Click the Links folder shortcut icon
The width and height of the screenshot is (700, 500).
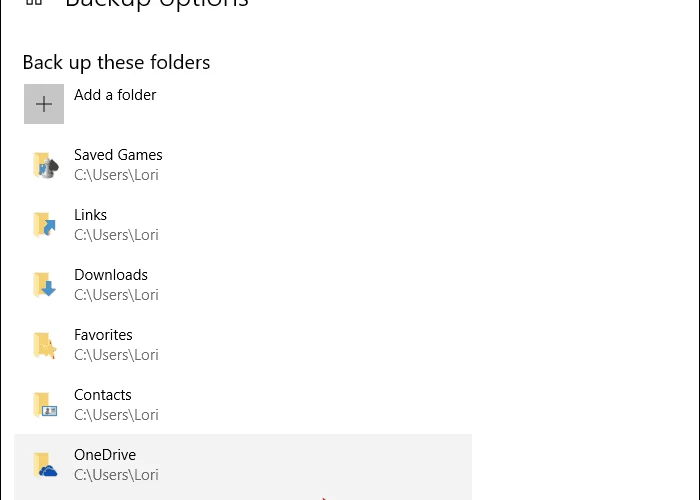coord(45,225)
